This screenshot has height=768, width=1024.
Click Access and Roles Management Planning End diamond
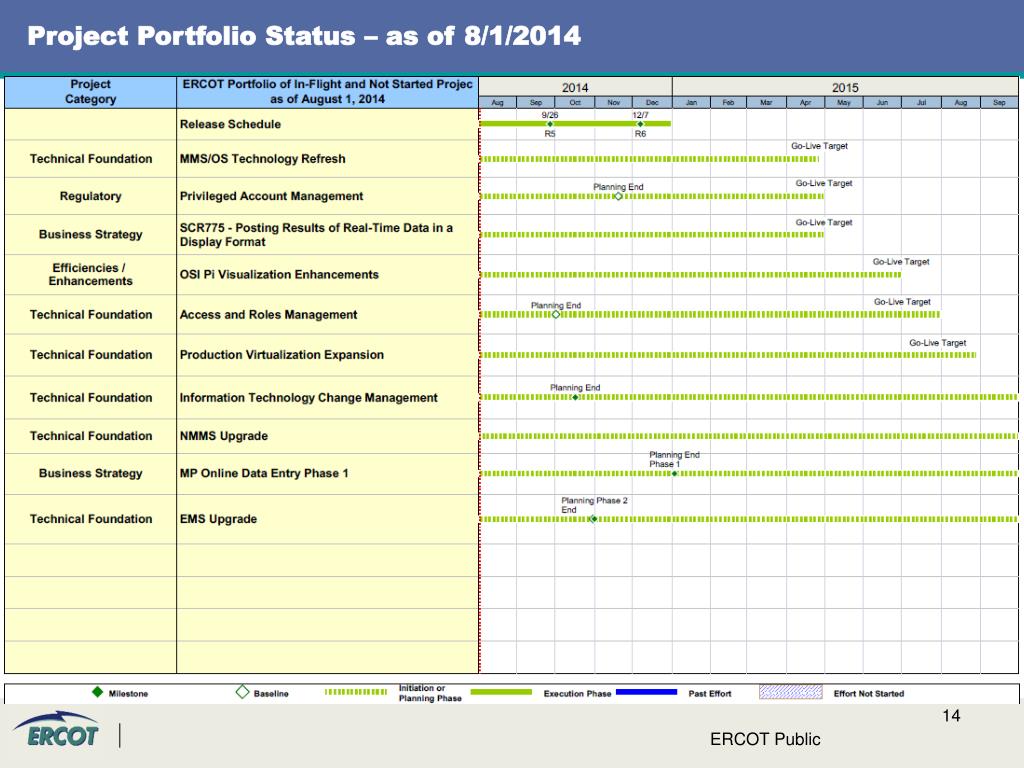pos(556,315)
